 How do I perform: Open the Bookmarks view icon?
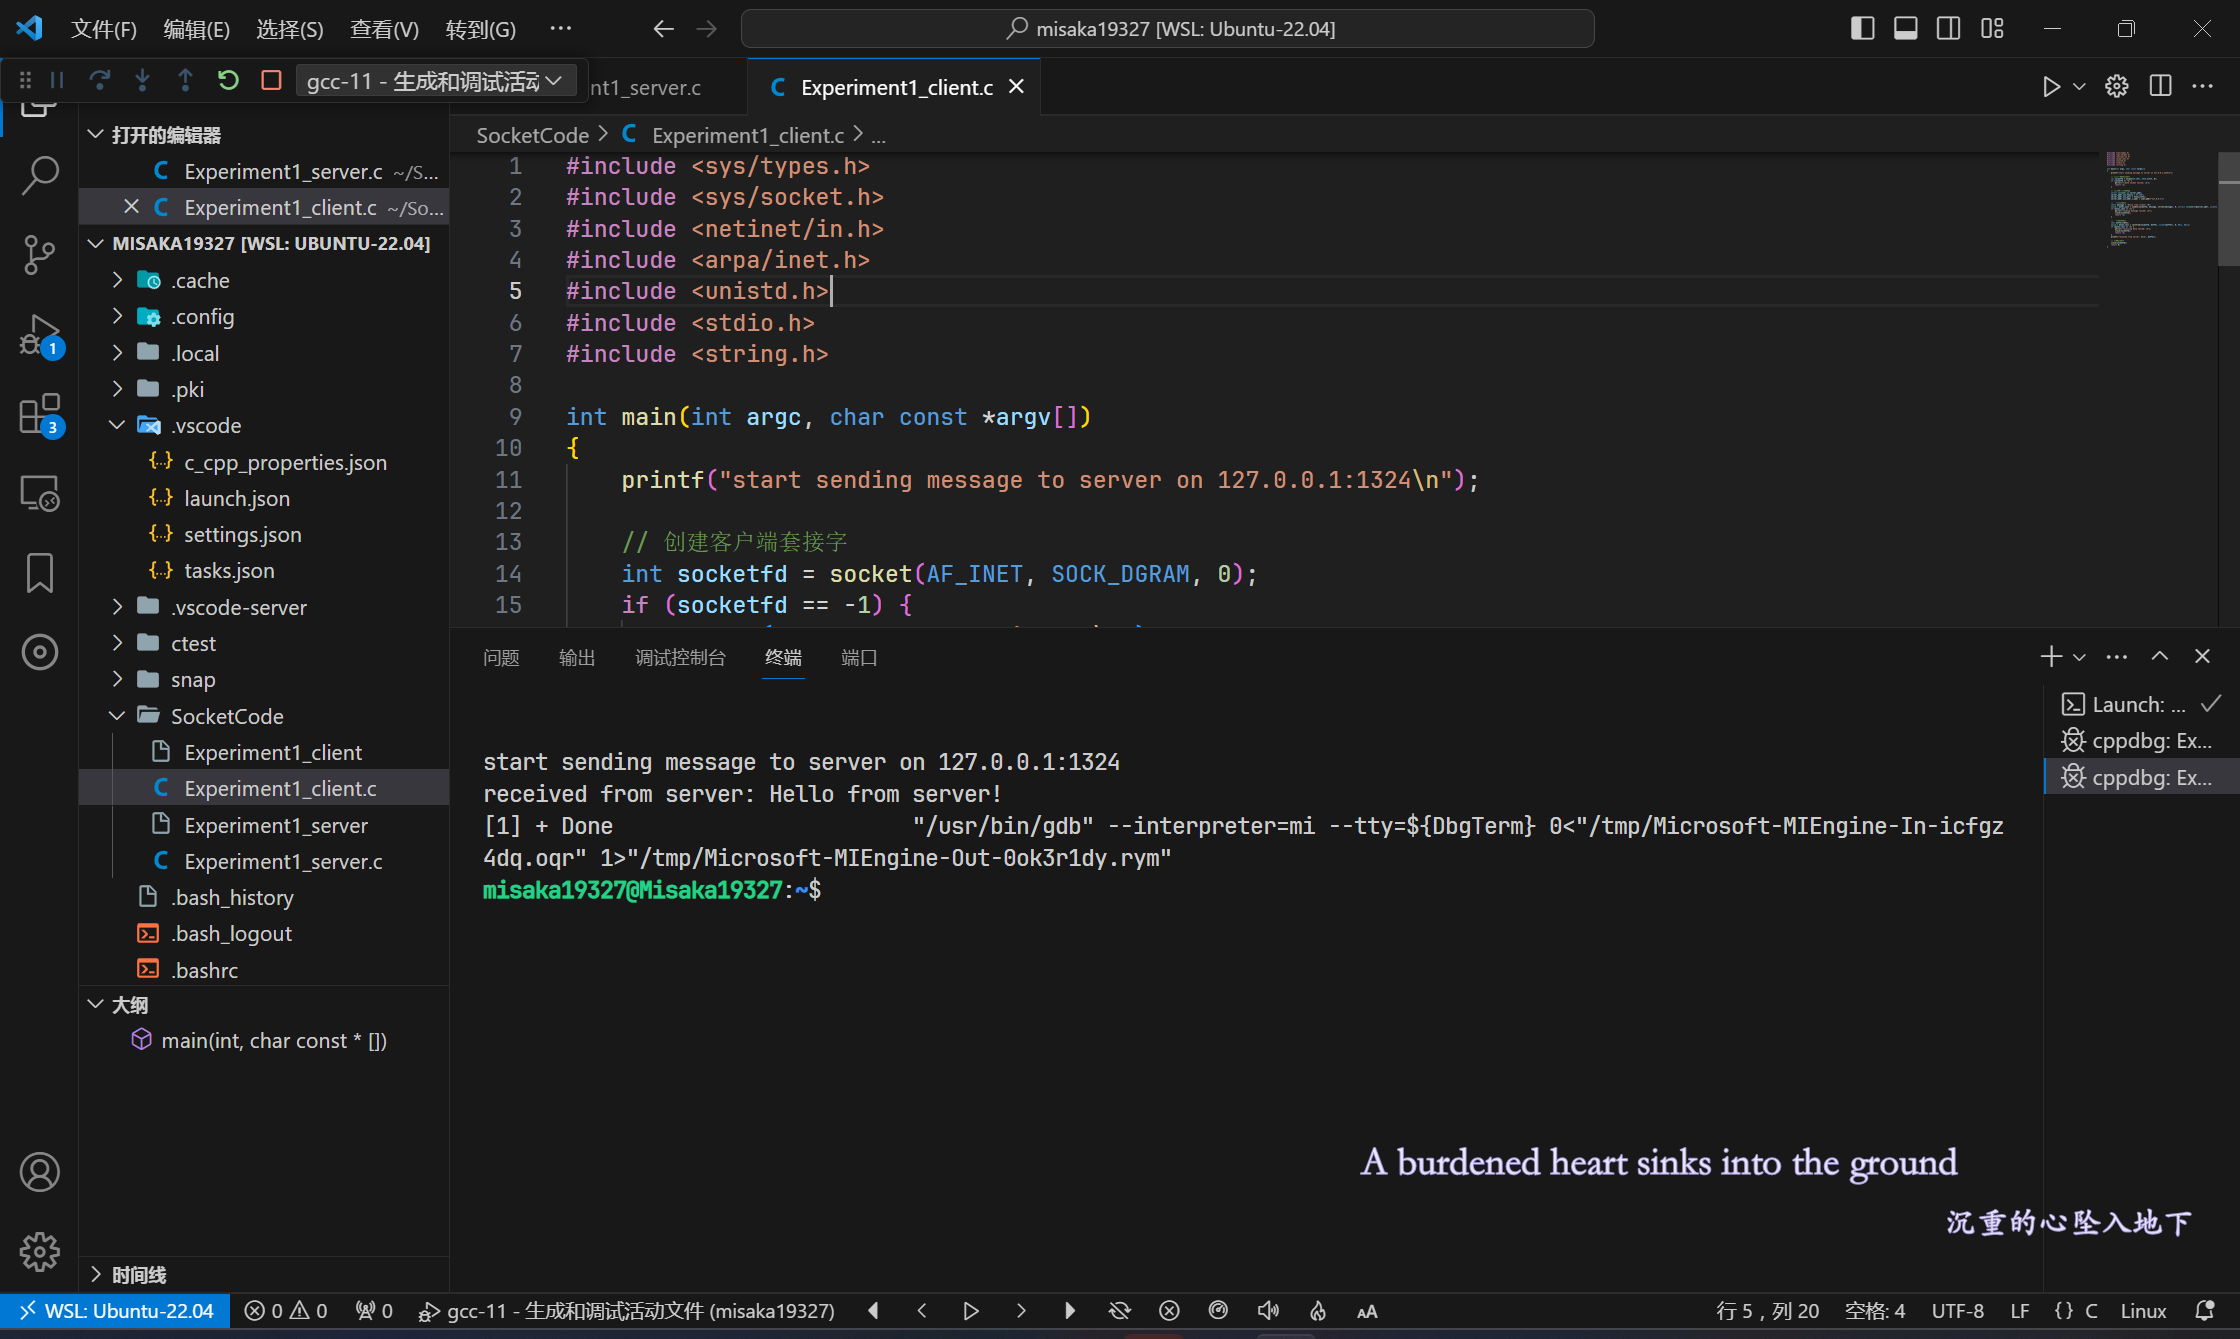(x=40, y=573)
